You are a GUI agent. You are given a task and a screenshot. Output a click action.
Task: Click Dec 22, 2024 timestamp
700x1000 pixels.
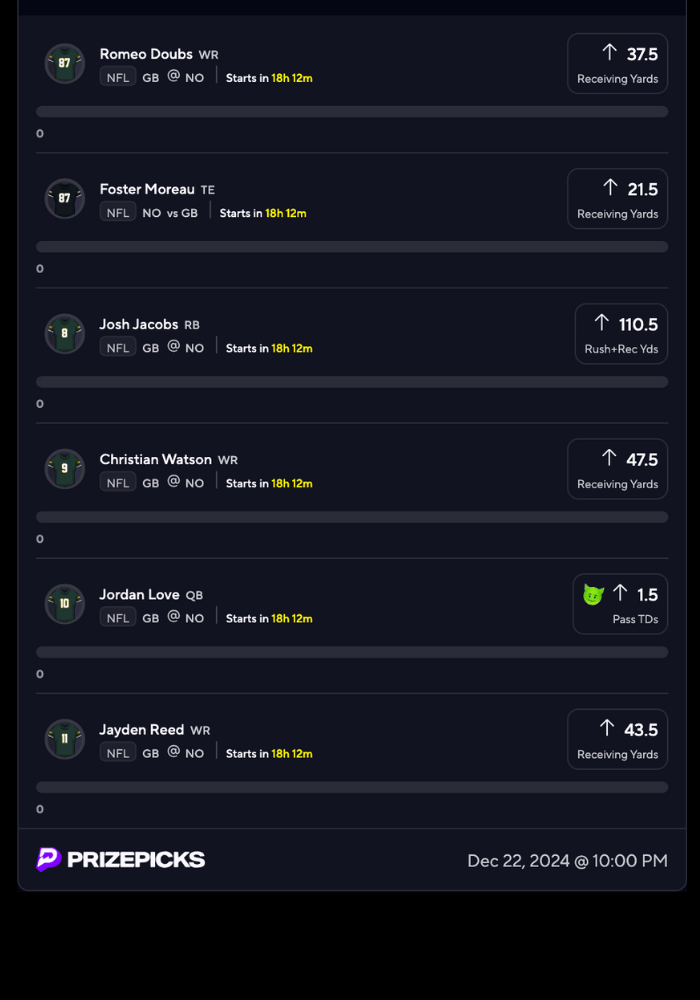point(567,860)
